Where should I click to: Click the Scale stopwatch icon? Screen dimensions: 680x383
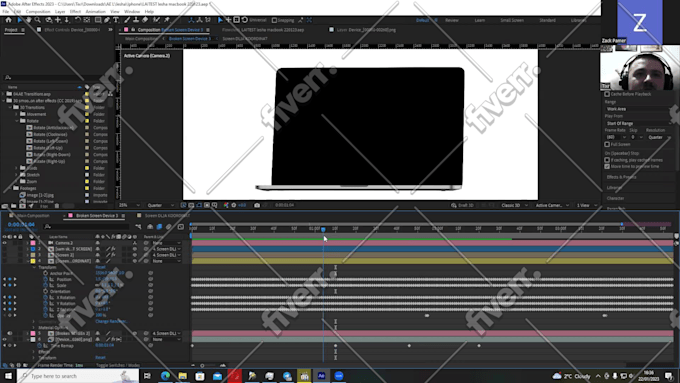(x=46, y=285)
